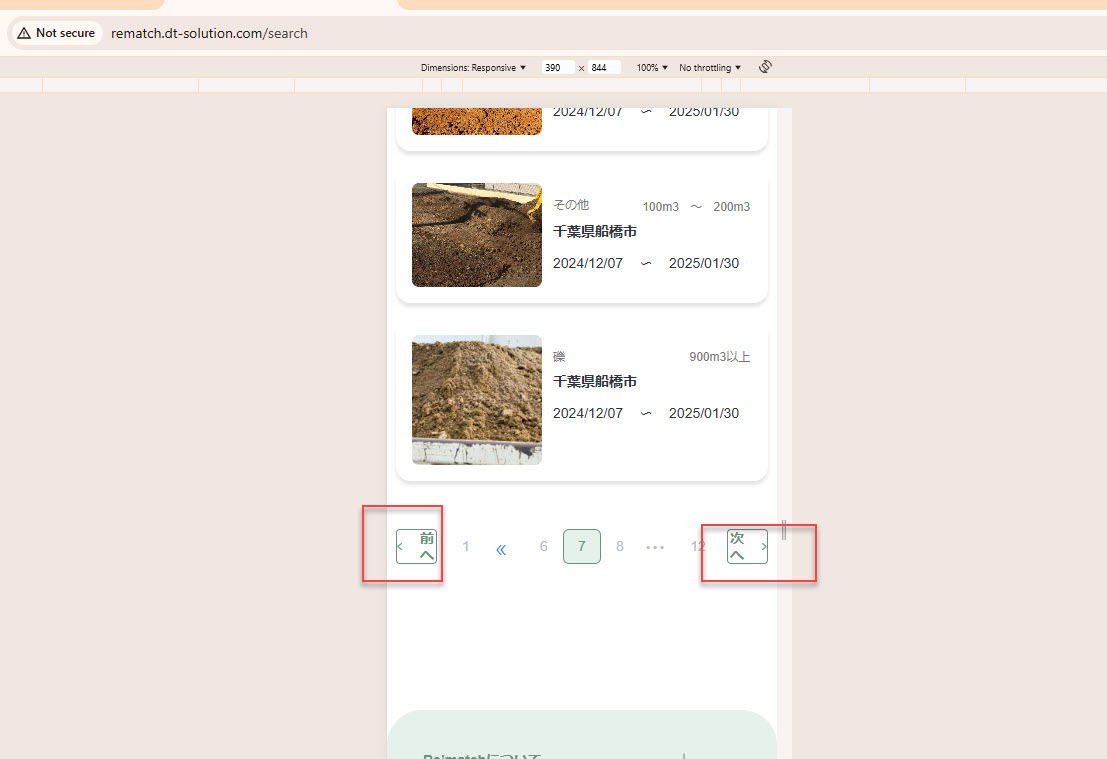This screenshot has width=1107, height=759.
Task: Select page 8 in pagination
Action: pos(620,546)
